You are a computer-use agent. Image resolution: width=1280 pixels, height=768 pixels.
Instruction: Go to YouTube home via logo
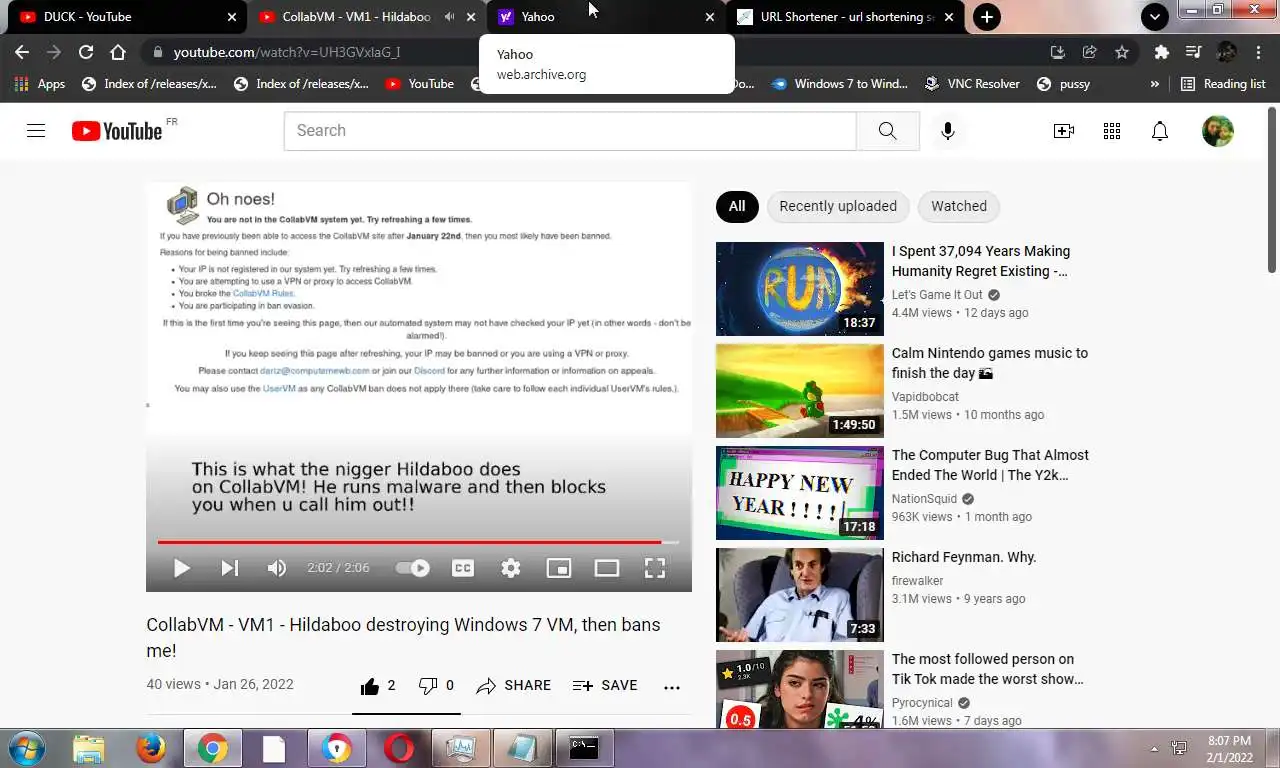coord(117,131)
